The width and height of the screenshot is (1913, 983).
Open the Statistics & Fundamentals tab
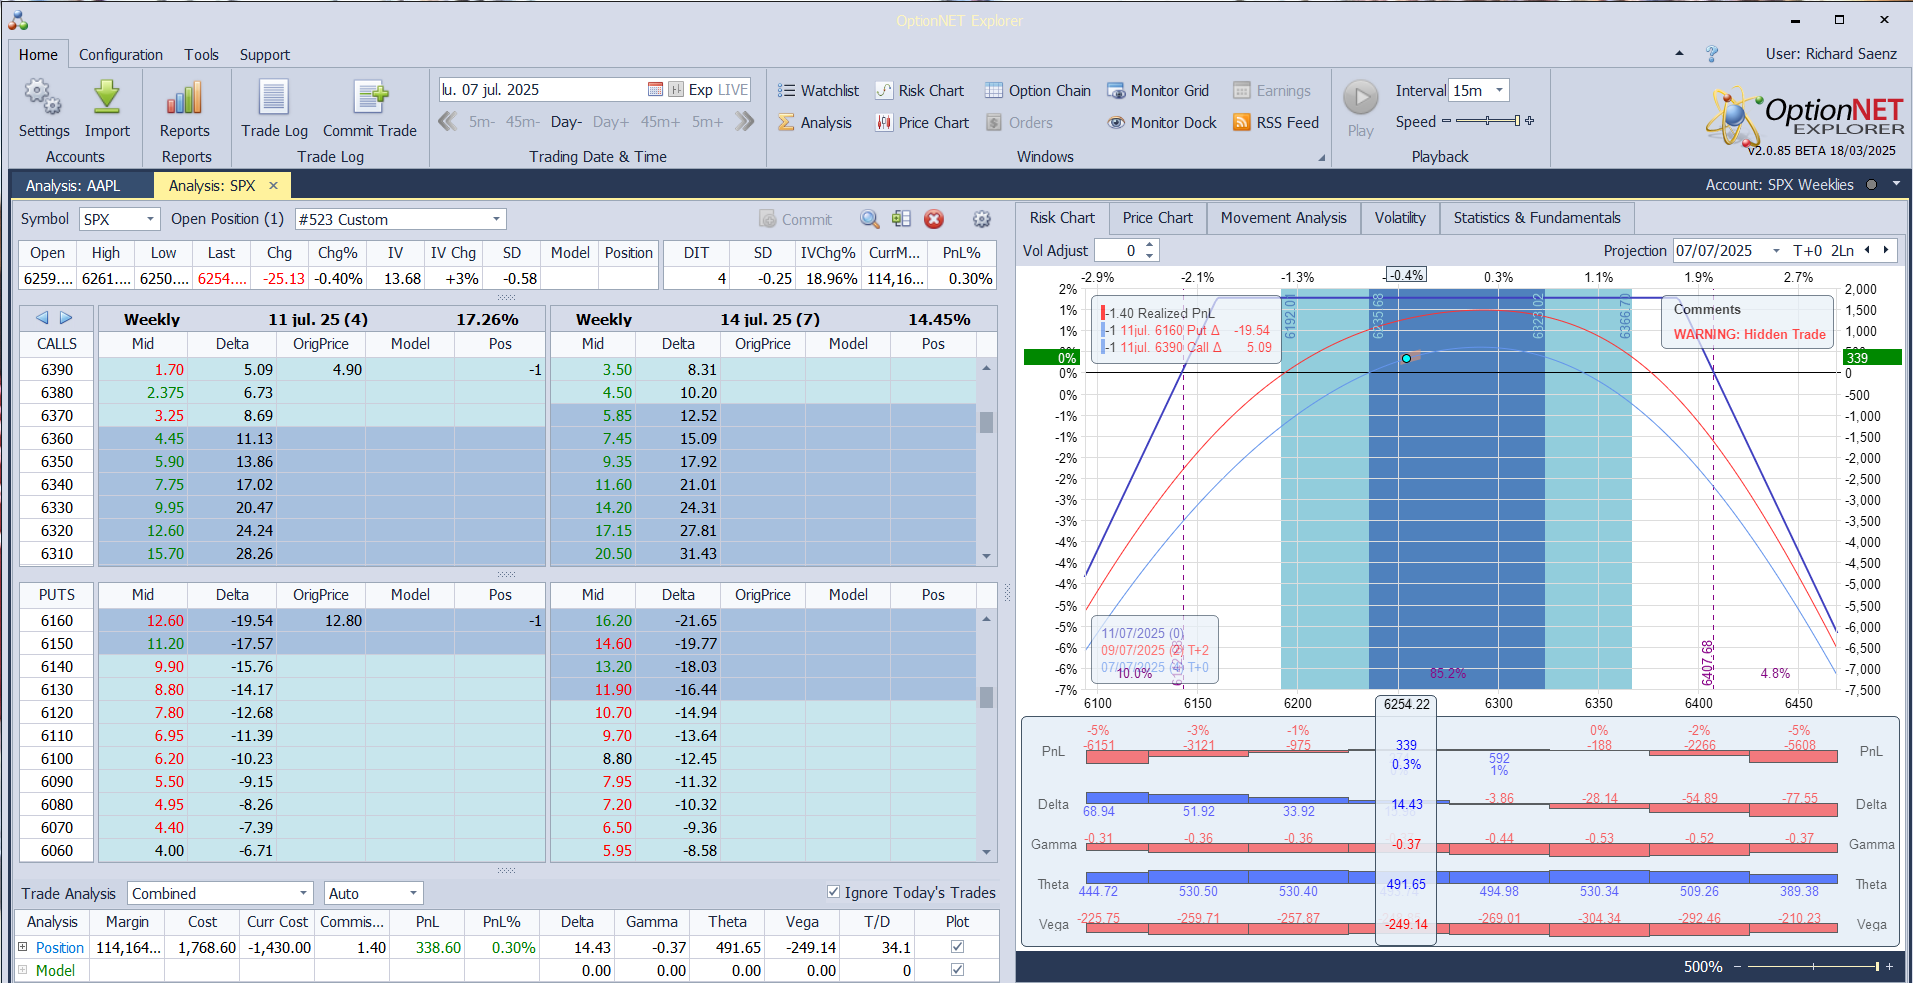pyautogui.click(x=1537, y=218)
